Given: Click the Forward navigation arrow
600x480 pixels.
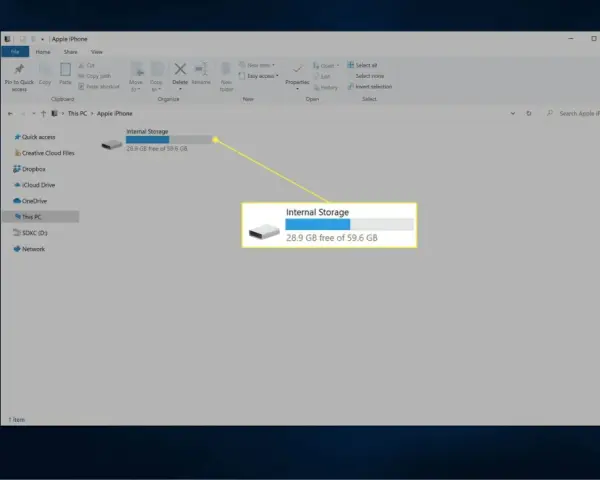Looking at the screenshot, I should click(23, 114).
